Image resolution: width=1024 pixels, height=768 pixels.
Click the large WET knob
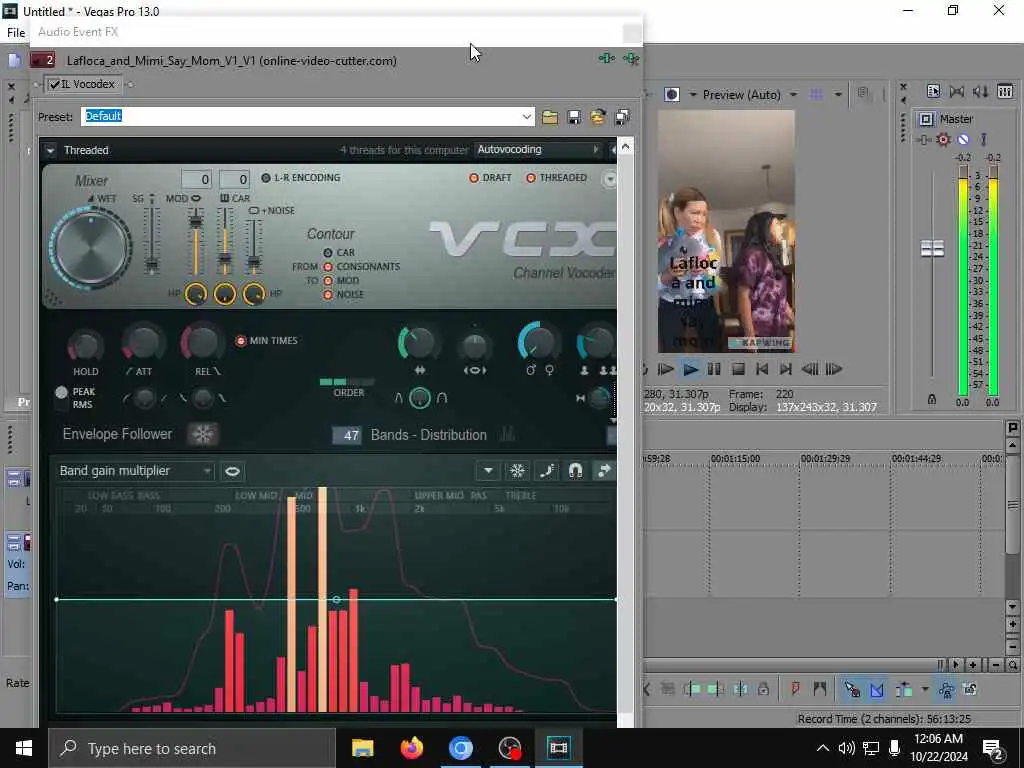click(90, 248)
